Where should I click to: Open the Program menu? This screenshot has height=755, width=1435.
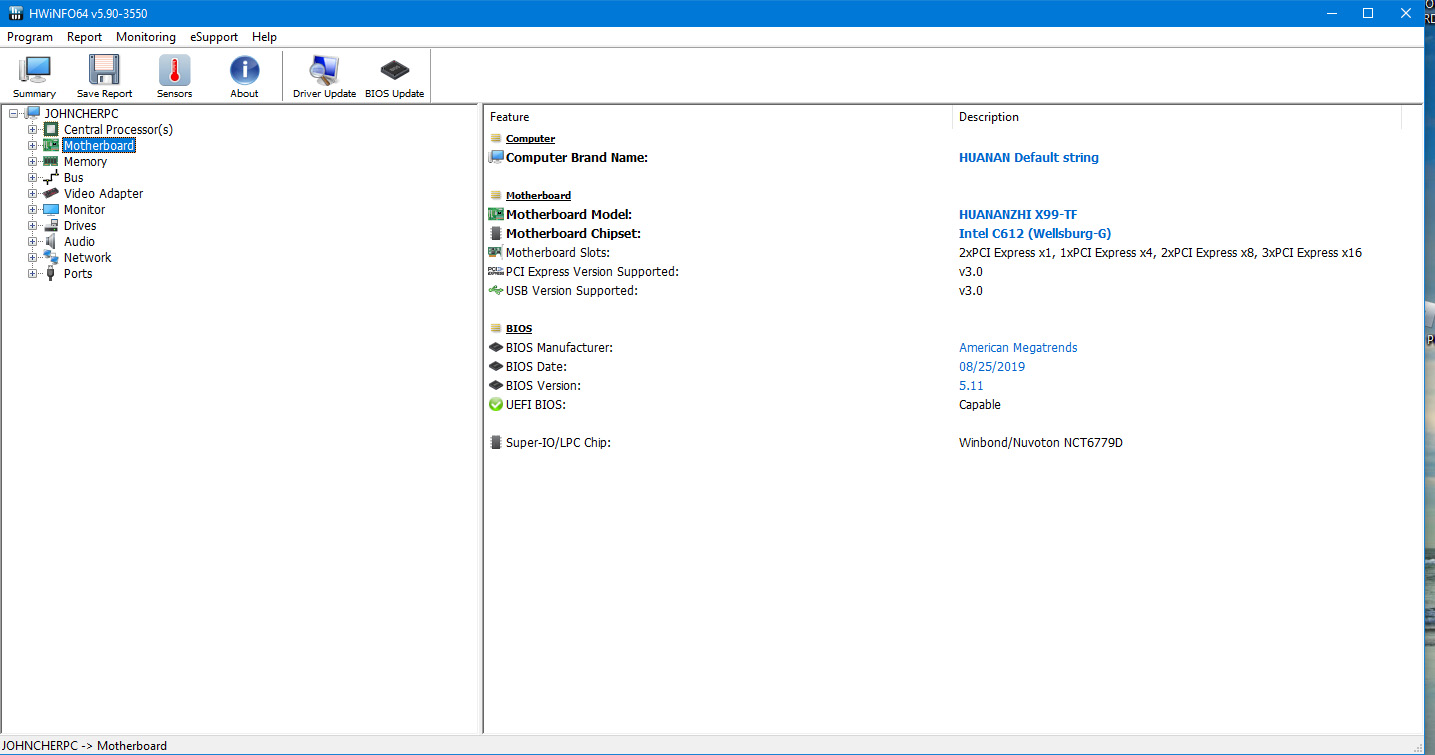point(30,37)
